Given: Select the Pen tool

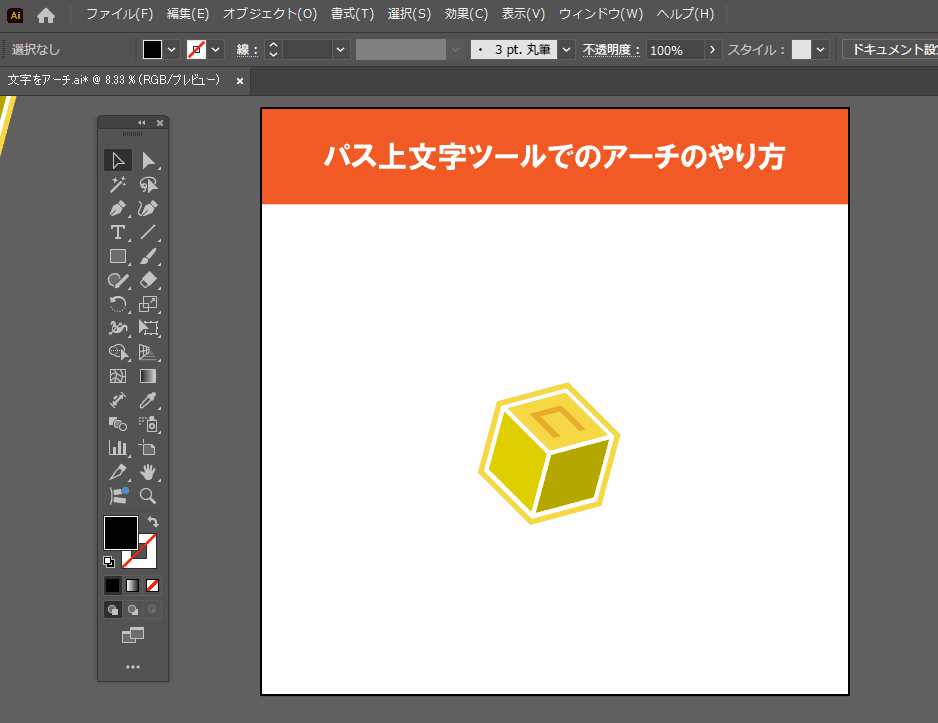Looking at the screenshot, I should pyautogui.click(x=118, y=209).
